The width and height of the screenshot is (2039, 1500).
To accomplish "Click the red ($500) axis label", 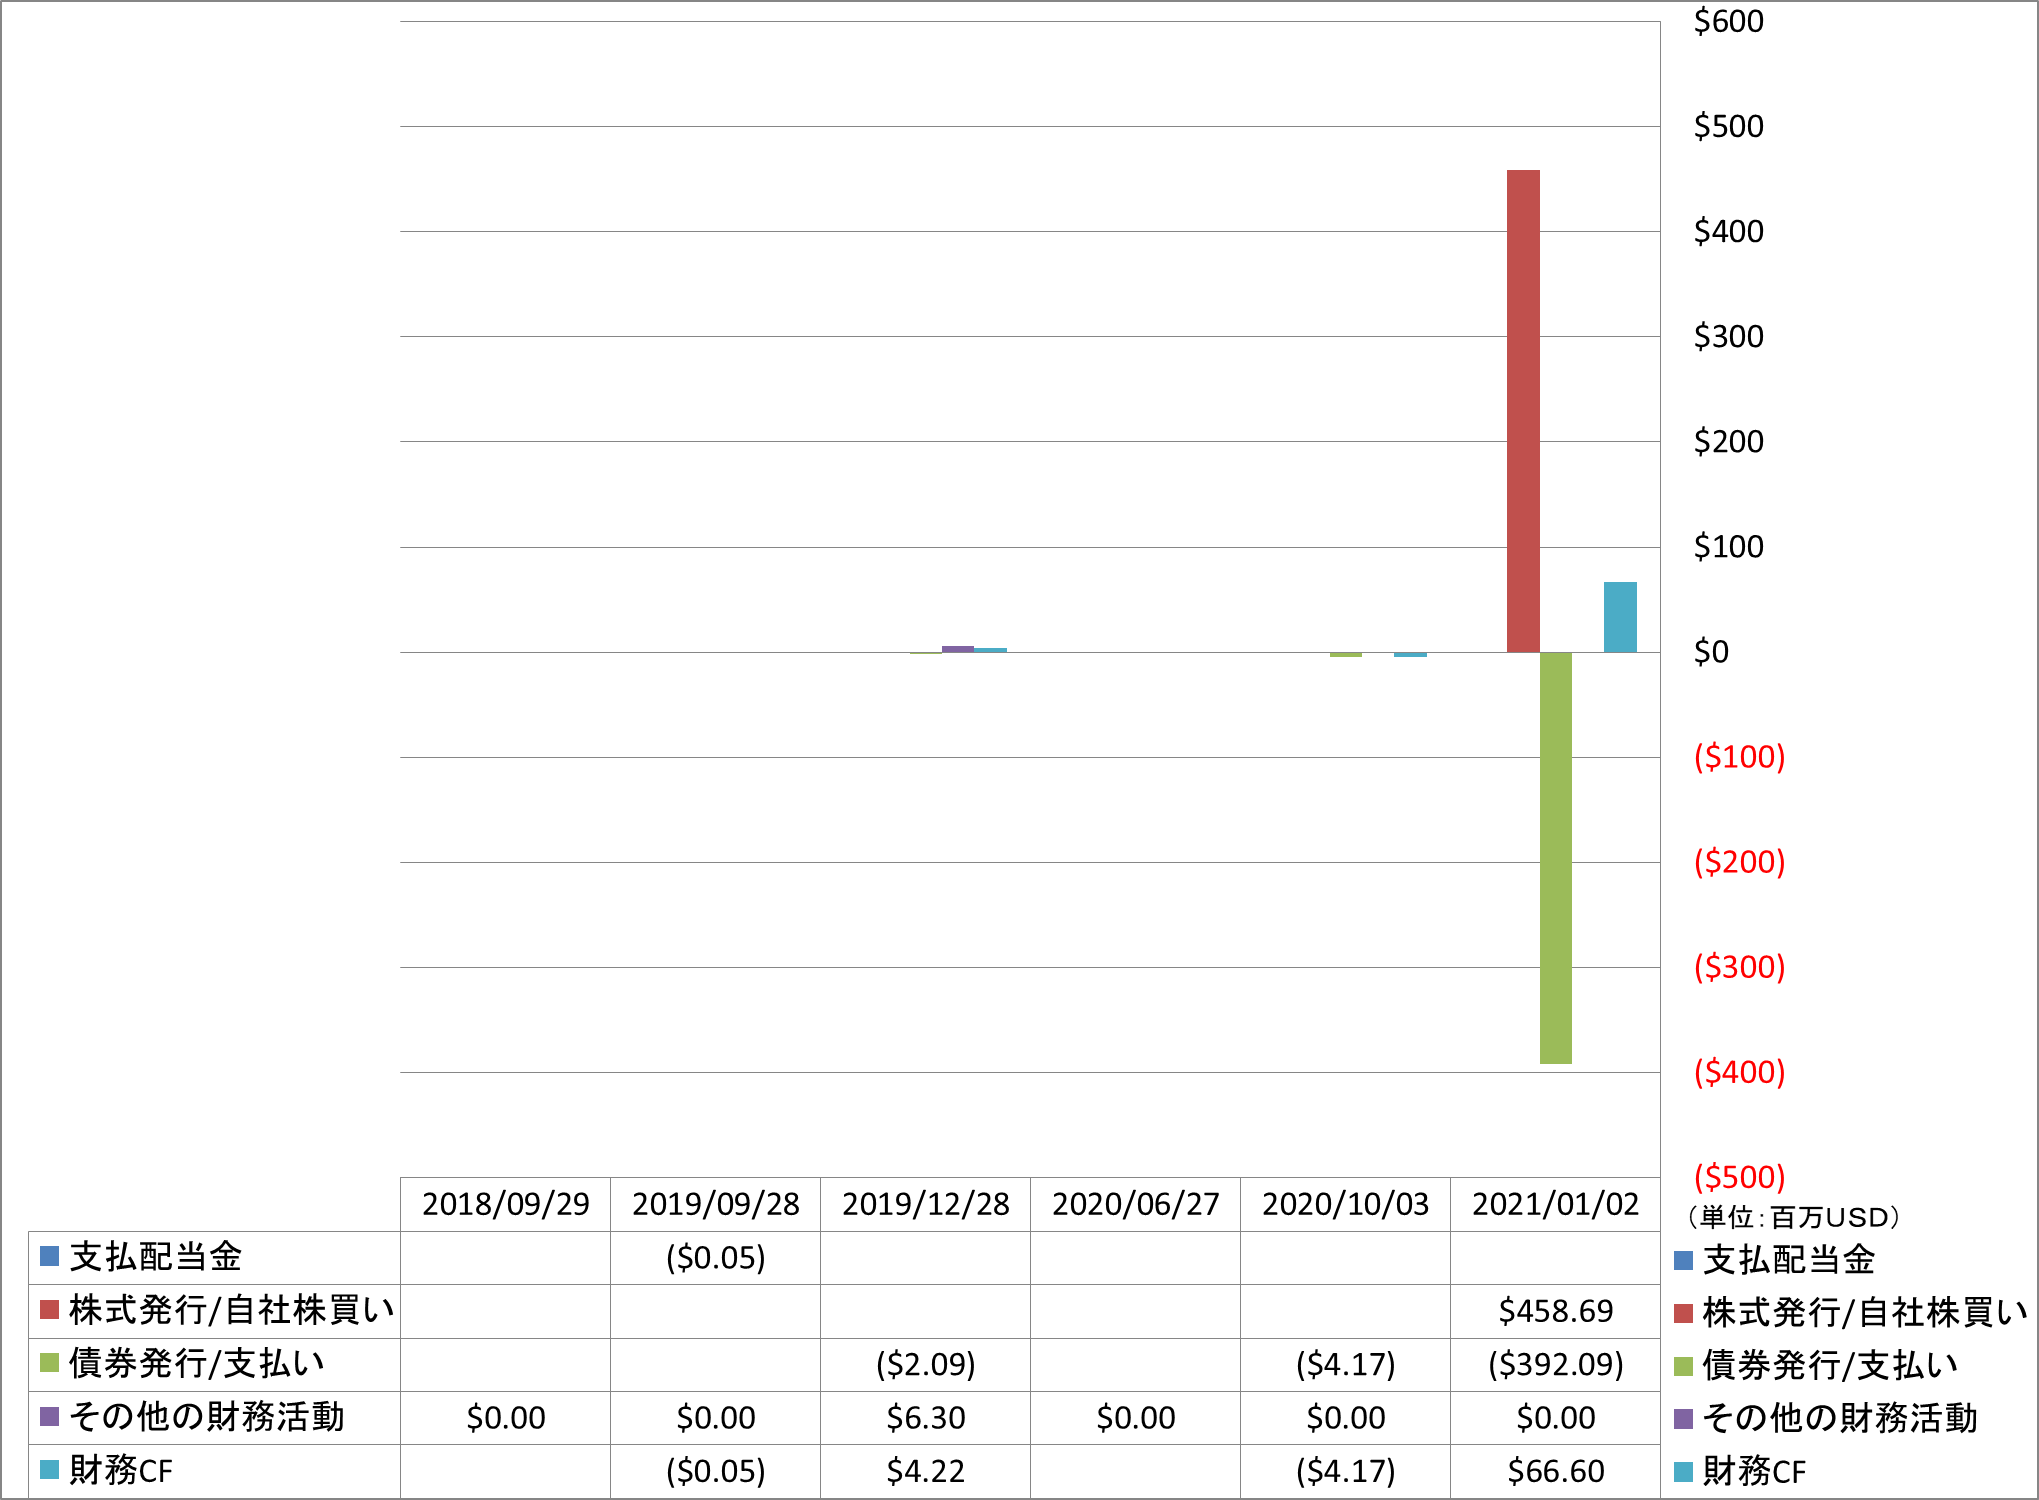I will pos(1739,1177).
